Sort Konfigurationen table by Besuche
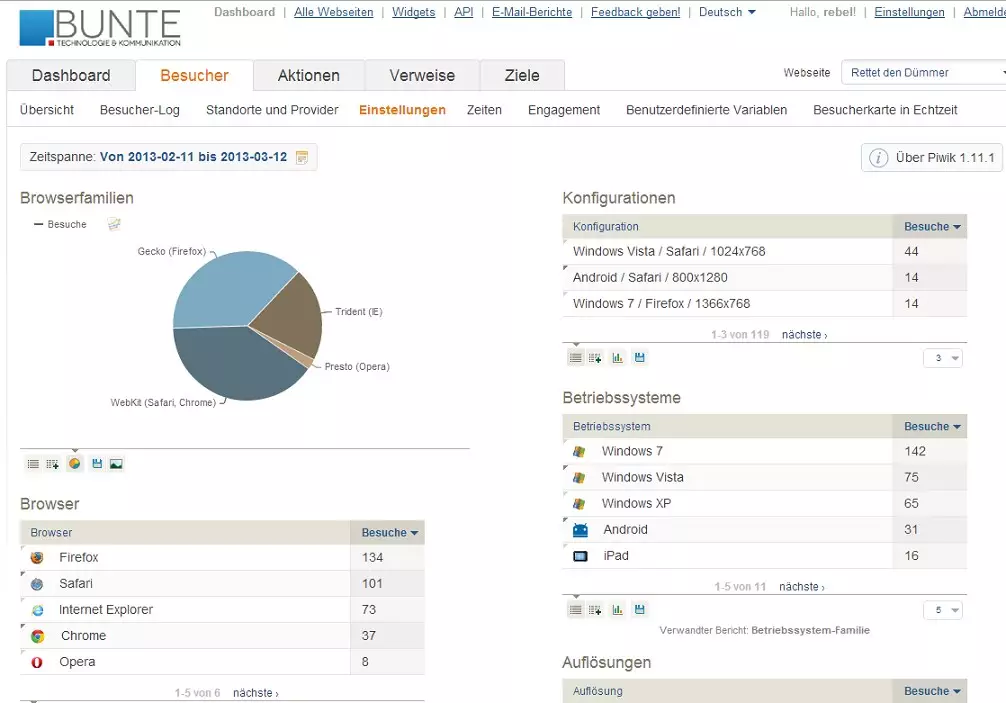Image resolution: width=1006 pixels, height=703 pixels. [x=932, y=226]
